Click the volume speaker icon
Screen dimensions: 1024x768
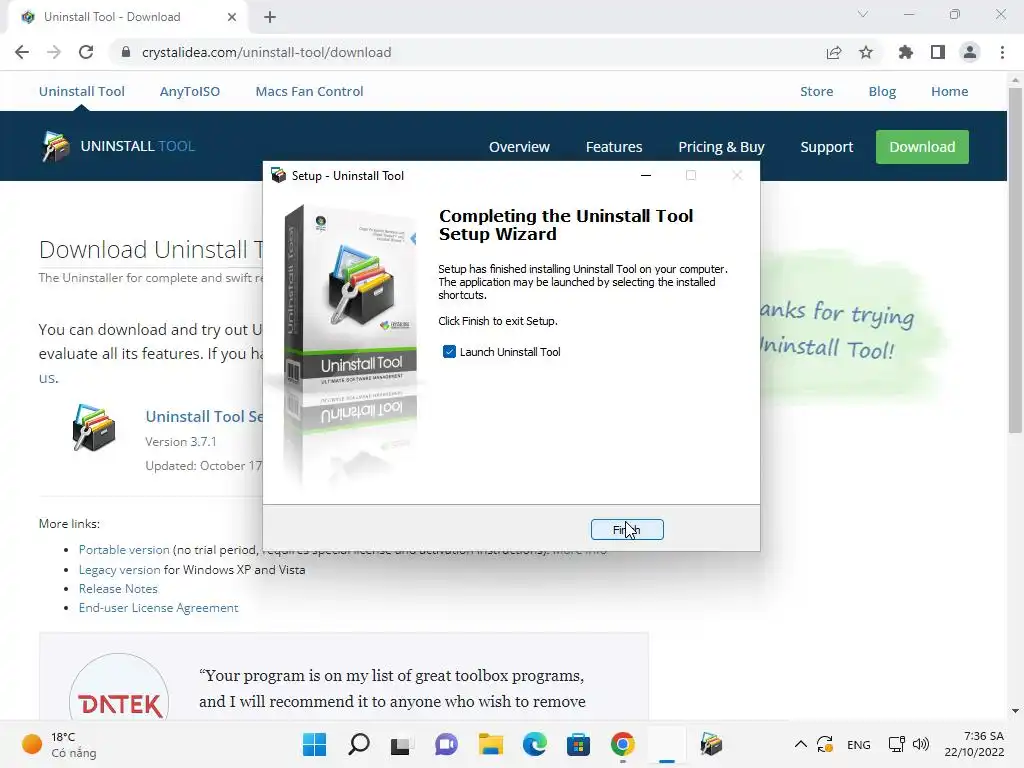(x=921, y=744)
